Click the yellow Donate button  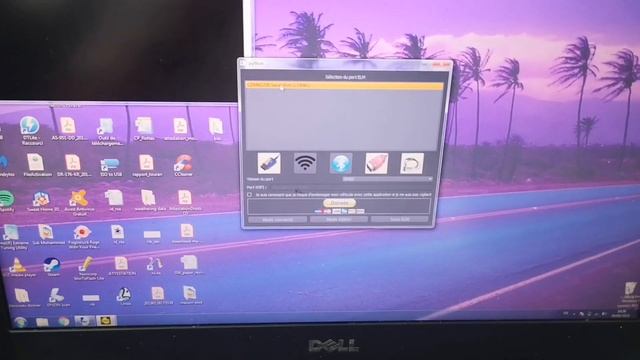pyautogui.click(x=339, y=203)
